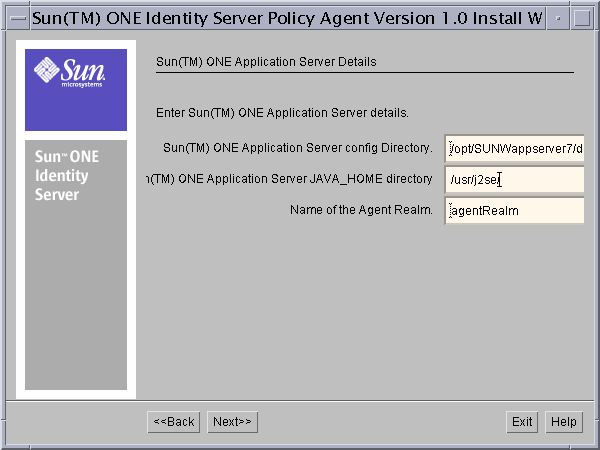Click the window title bar text
The height and width of the screenshot is (450, 600).
[287, 18]
